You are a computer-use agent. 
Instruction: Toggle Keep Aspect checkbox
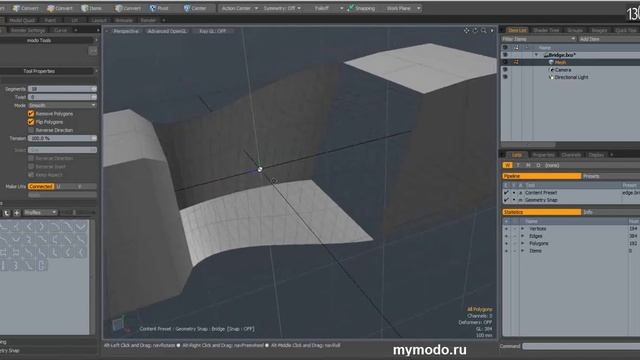[x=31, y=175]
